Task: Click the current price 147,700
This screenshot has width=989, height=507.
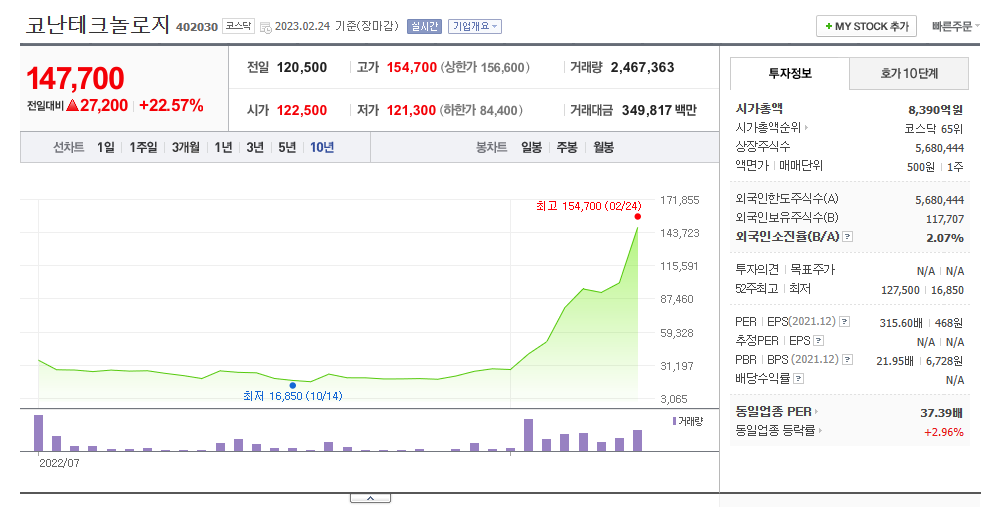Action: pyautogui.click(x=75, y=79)
